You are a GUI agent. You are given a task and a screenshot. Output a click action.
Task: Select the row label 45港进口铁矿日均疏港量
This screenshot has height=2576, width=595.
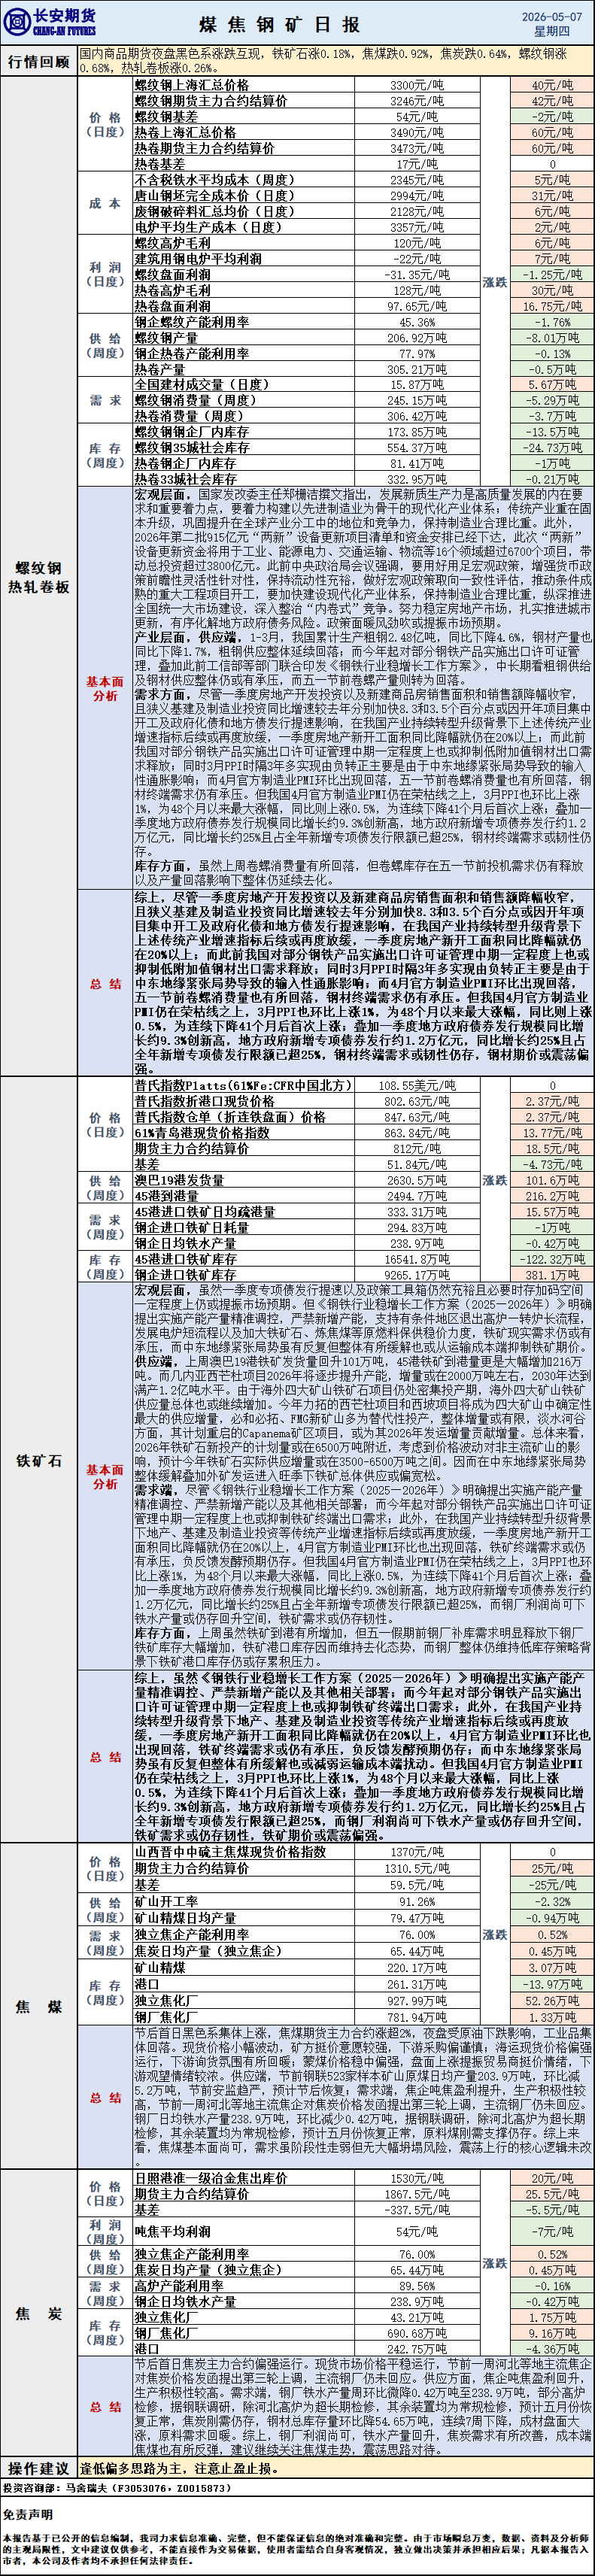point(204,1212)
